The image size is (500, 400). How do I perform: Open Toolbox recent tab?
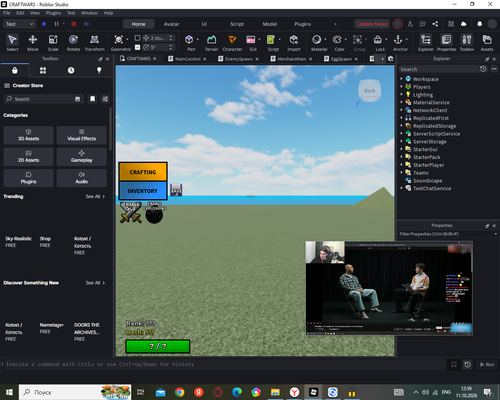click(x=71, y=70)
